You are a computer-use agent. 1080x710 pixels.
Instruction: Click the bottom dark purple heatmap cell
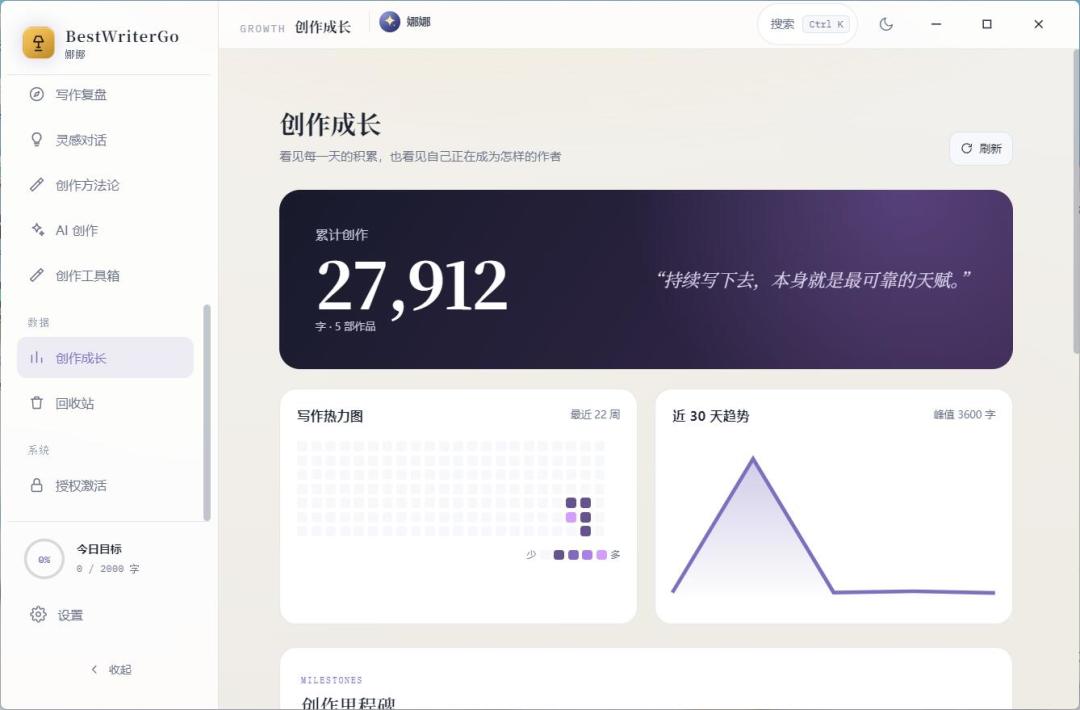(585, 531)
